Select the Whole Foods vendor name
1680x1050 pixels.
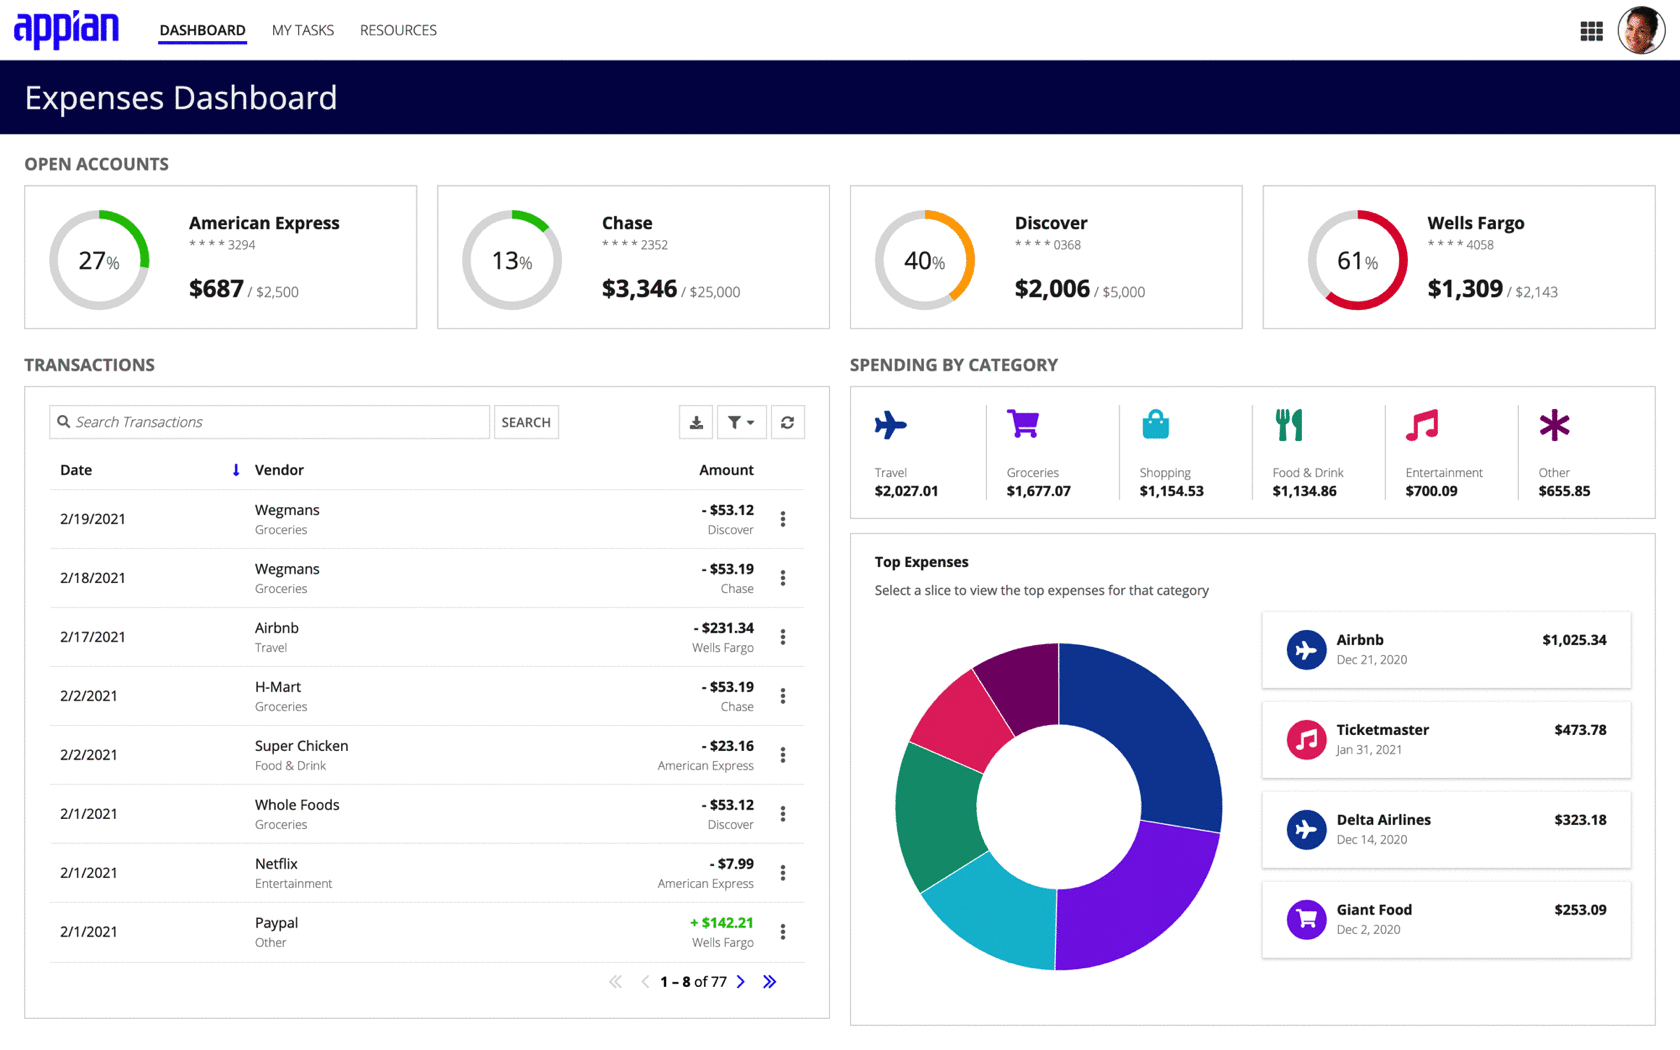pyautogui.click(x=297, y=805)
